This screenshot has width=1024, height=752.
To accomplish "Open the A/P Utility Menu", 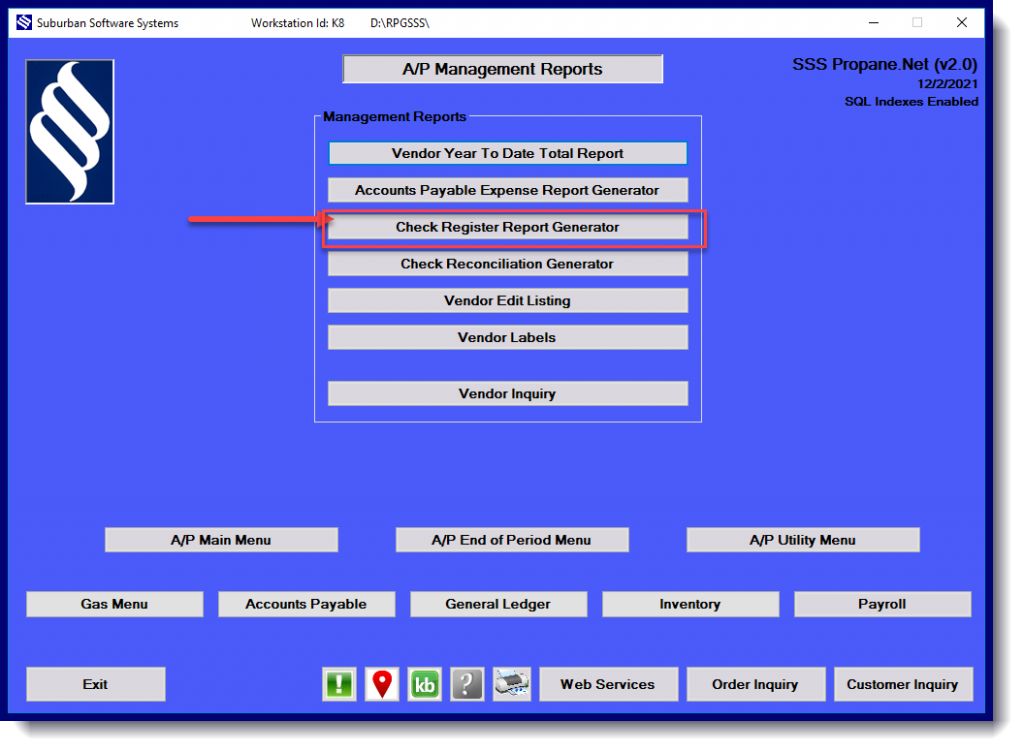I will 803,540.
